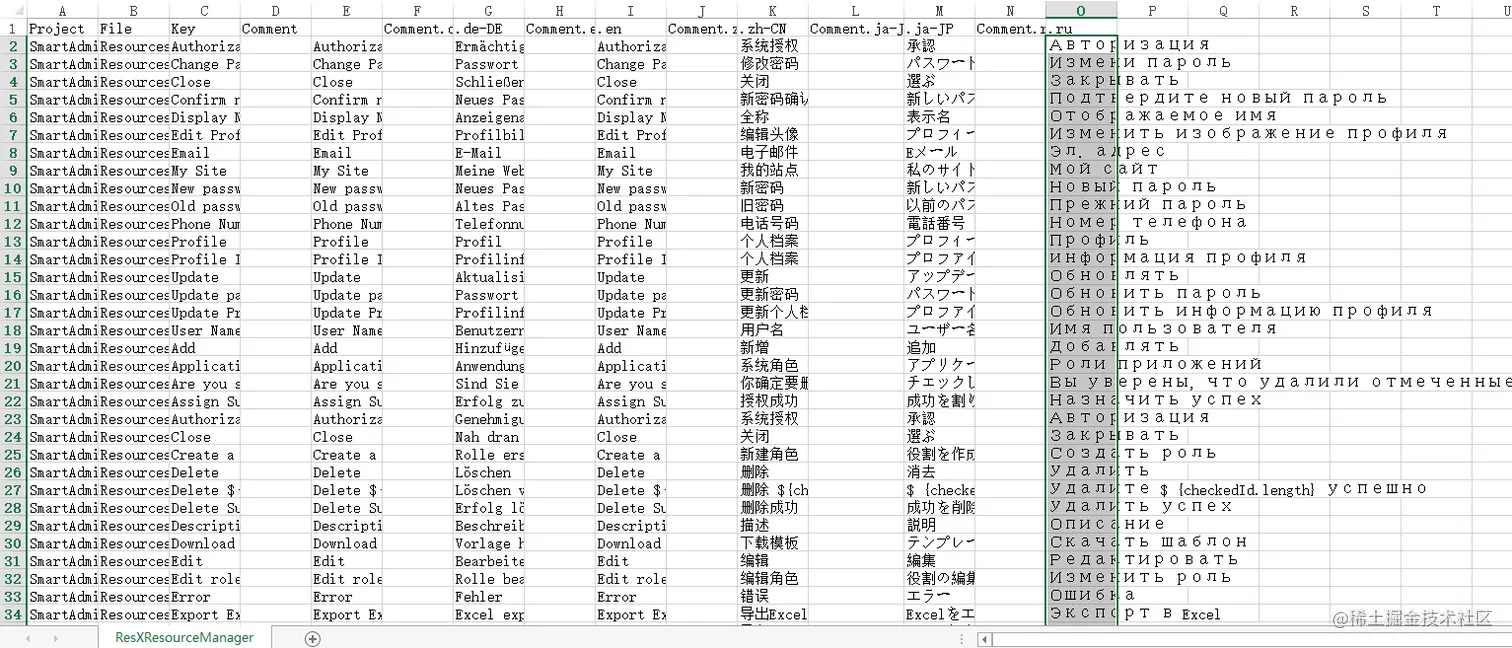
Task: Select the Japanese cell '表示名'
Action: (939, 117)
